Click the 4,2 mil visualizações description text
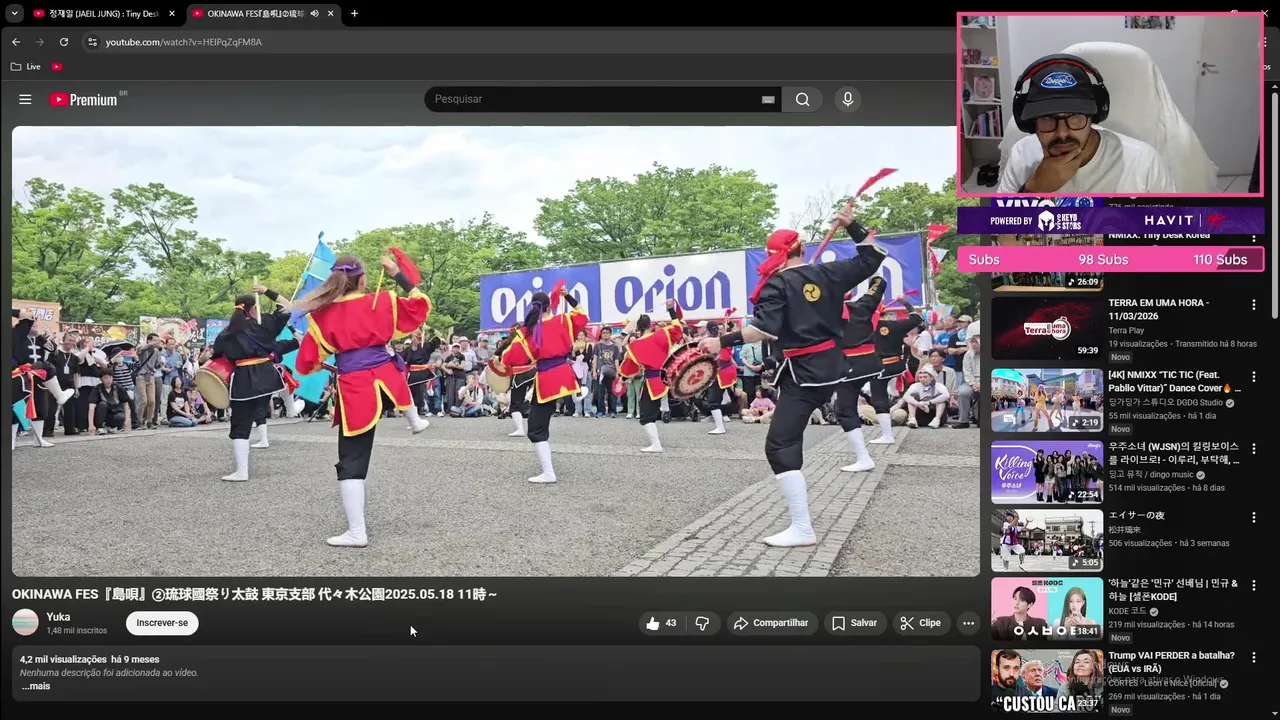This screenshot has width=1280, height=720. pyautogui.click(x=63, y=660)
